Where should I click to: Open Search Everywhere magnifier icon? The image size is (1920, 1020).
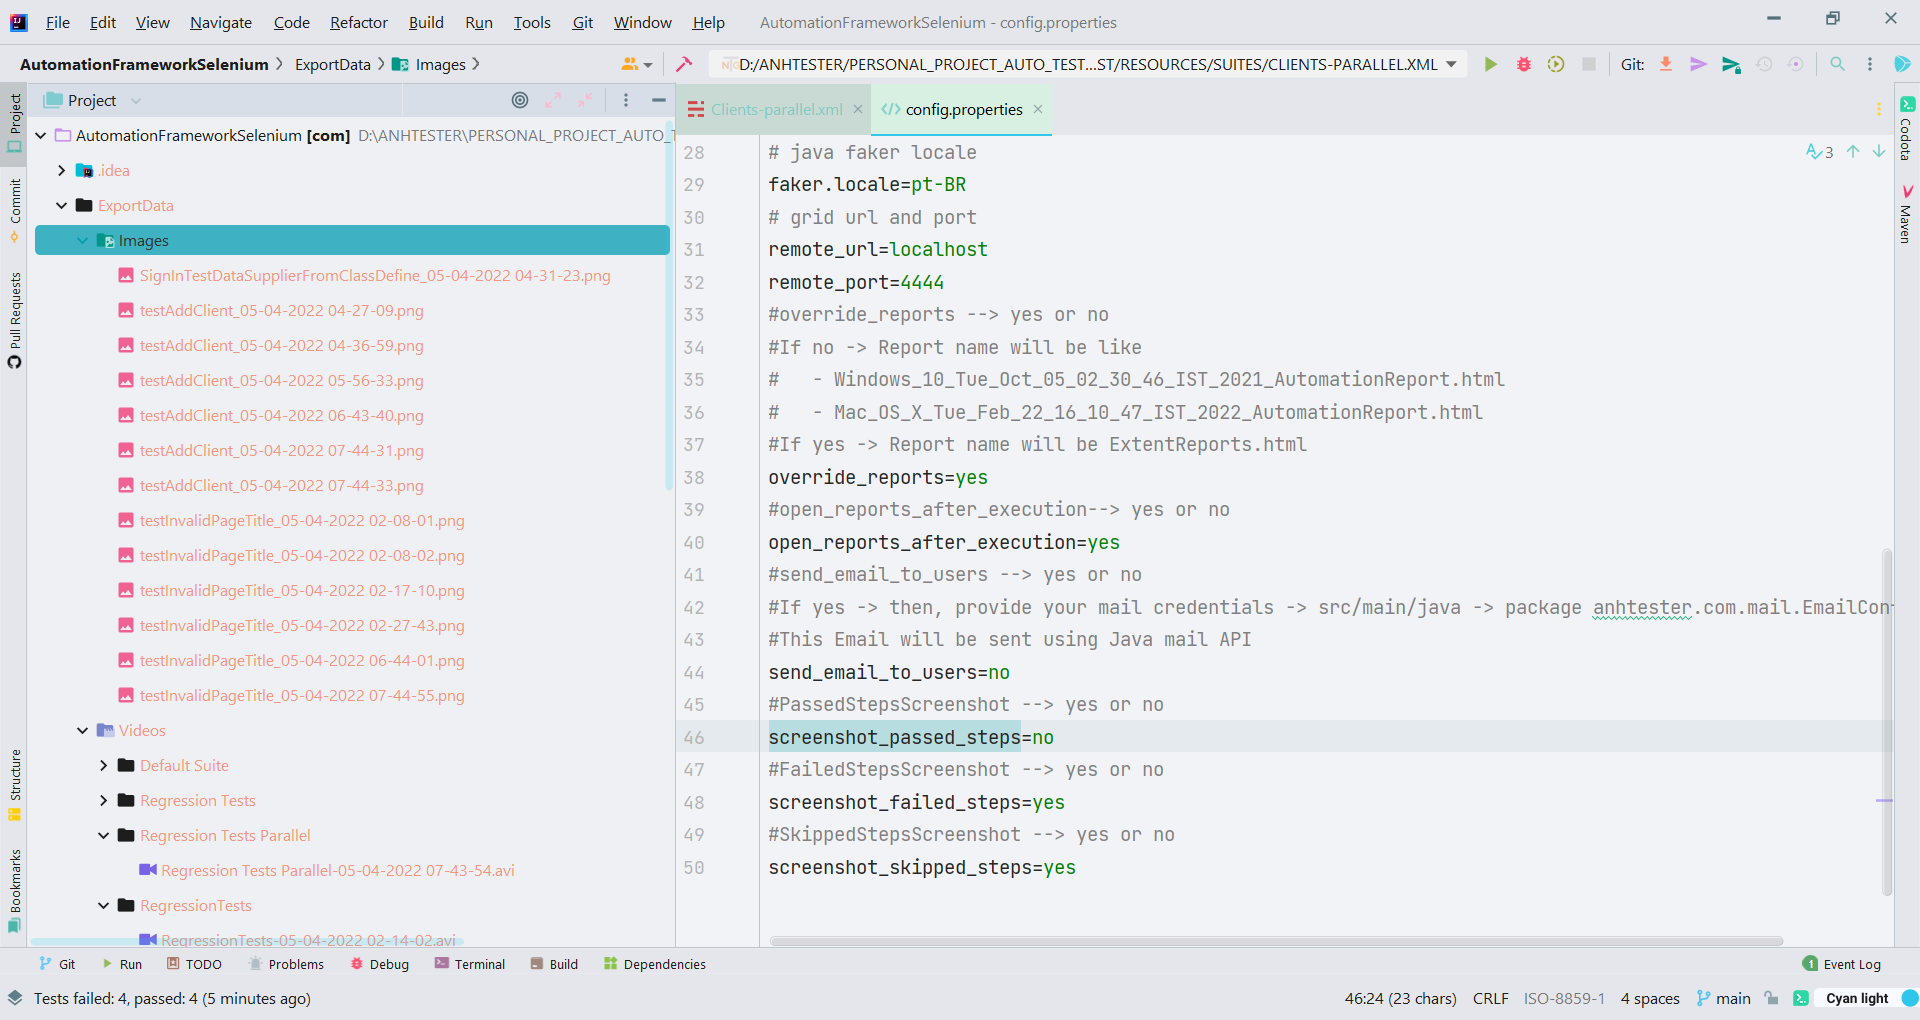(x=1837, y=64)
